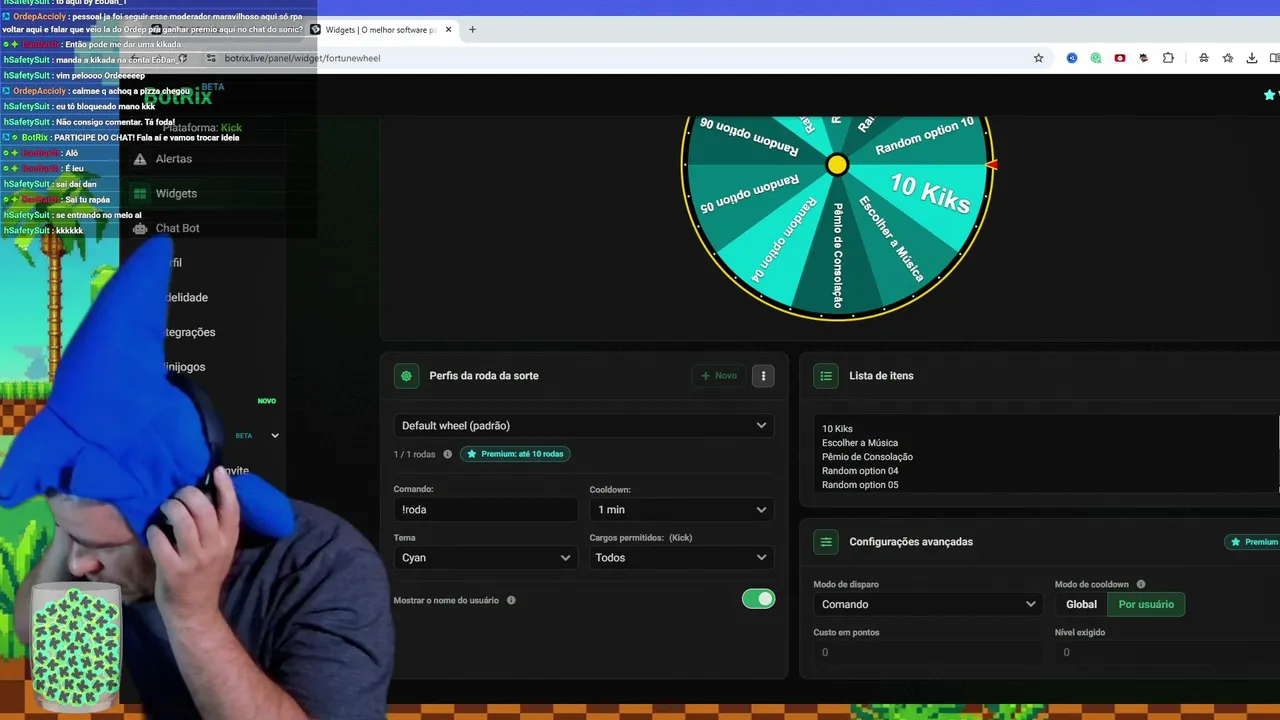
Task: Select 'Random option 05' in the item list
Action: click(860, 485)
